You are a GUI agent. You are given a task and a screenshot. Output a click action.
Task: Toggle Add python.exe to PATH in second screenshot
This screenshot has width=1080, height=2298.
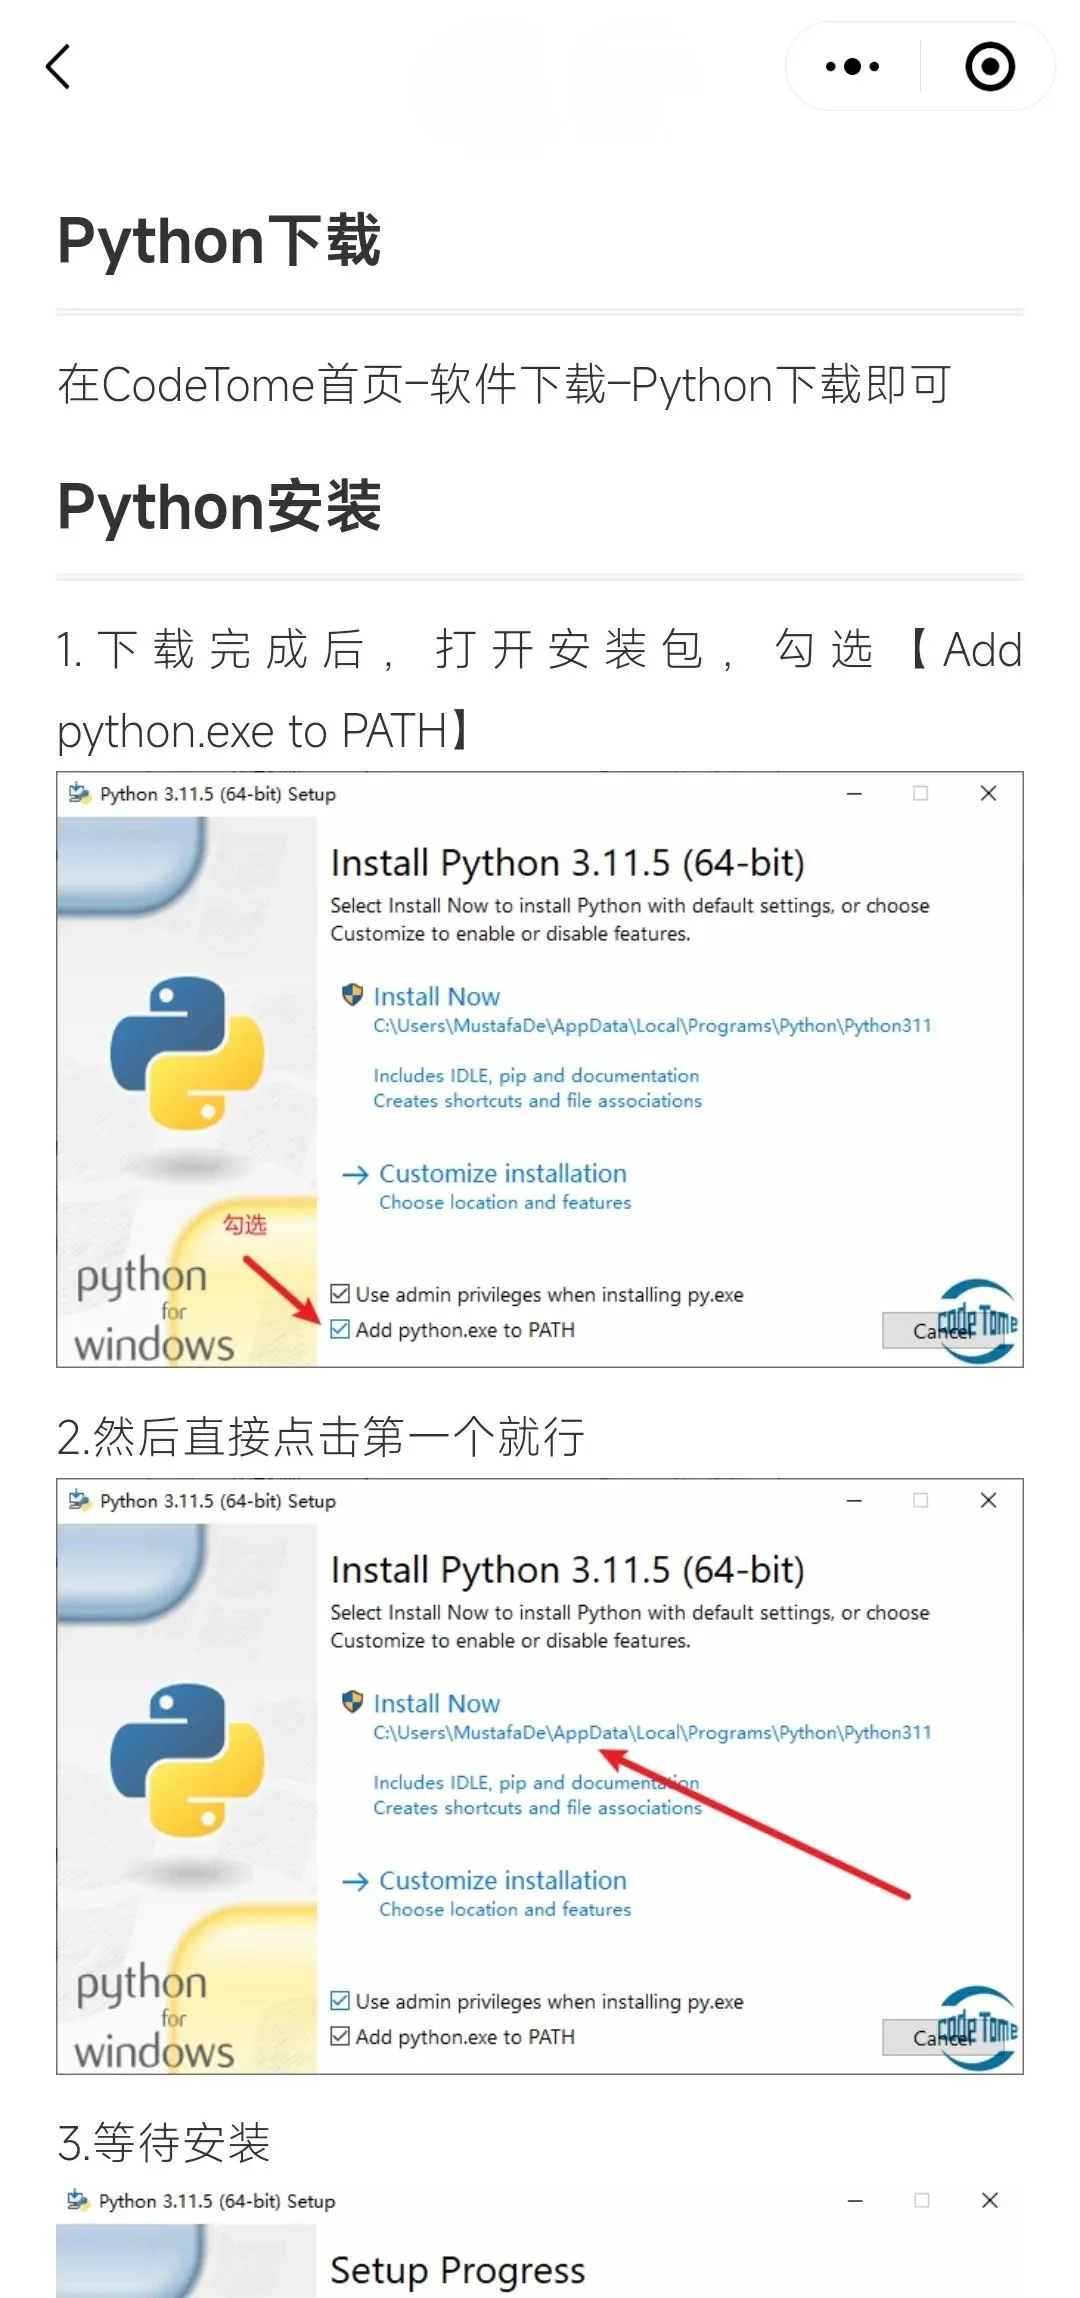click(x=340, y=2036)
